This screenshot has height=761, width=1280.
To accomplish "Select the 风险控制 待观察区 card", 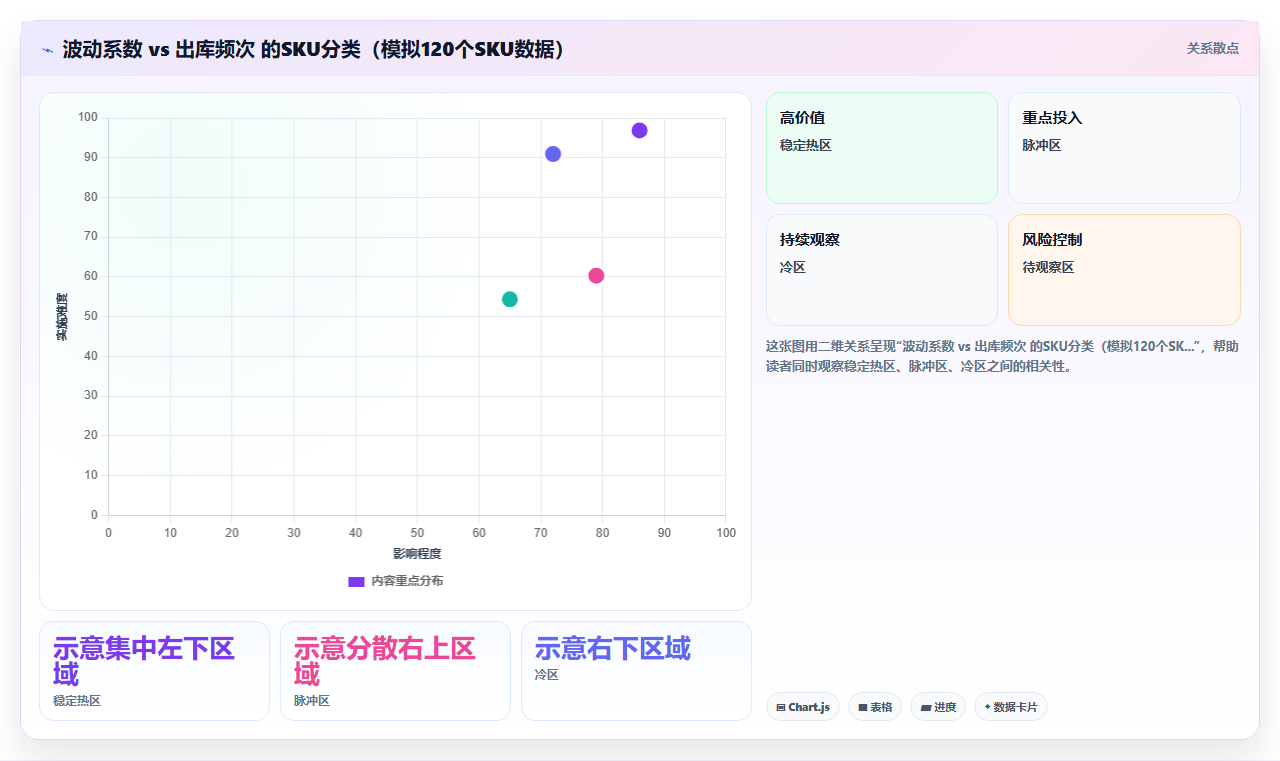I will click(x=1124, y=270).
